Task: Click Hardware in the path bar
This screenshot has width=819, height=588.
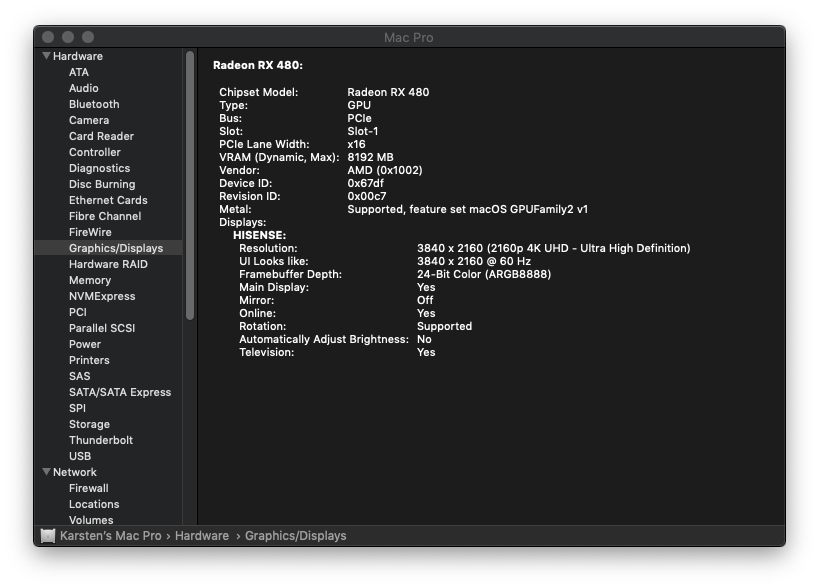Action: click(202, 536)
